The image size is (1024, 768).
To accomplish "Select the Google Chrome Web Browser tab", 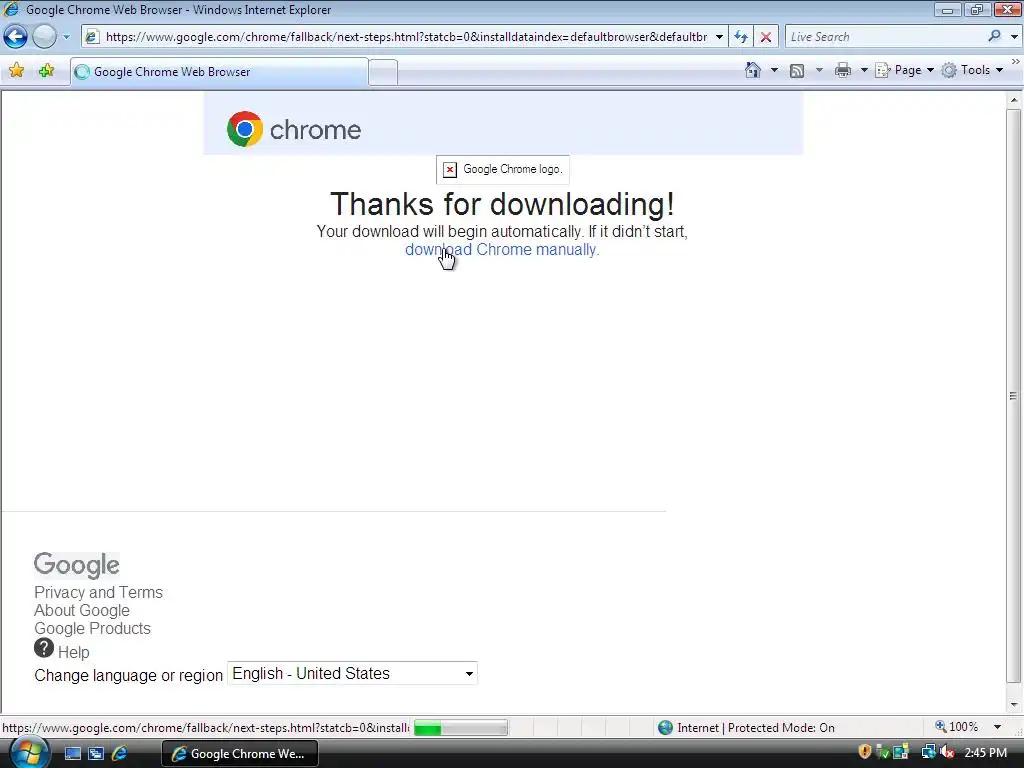I will coord(219,72).
